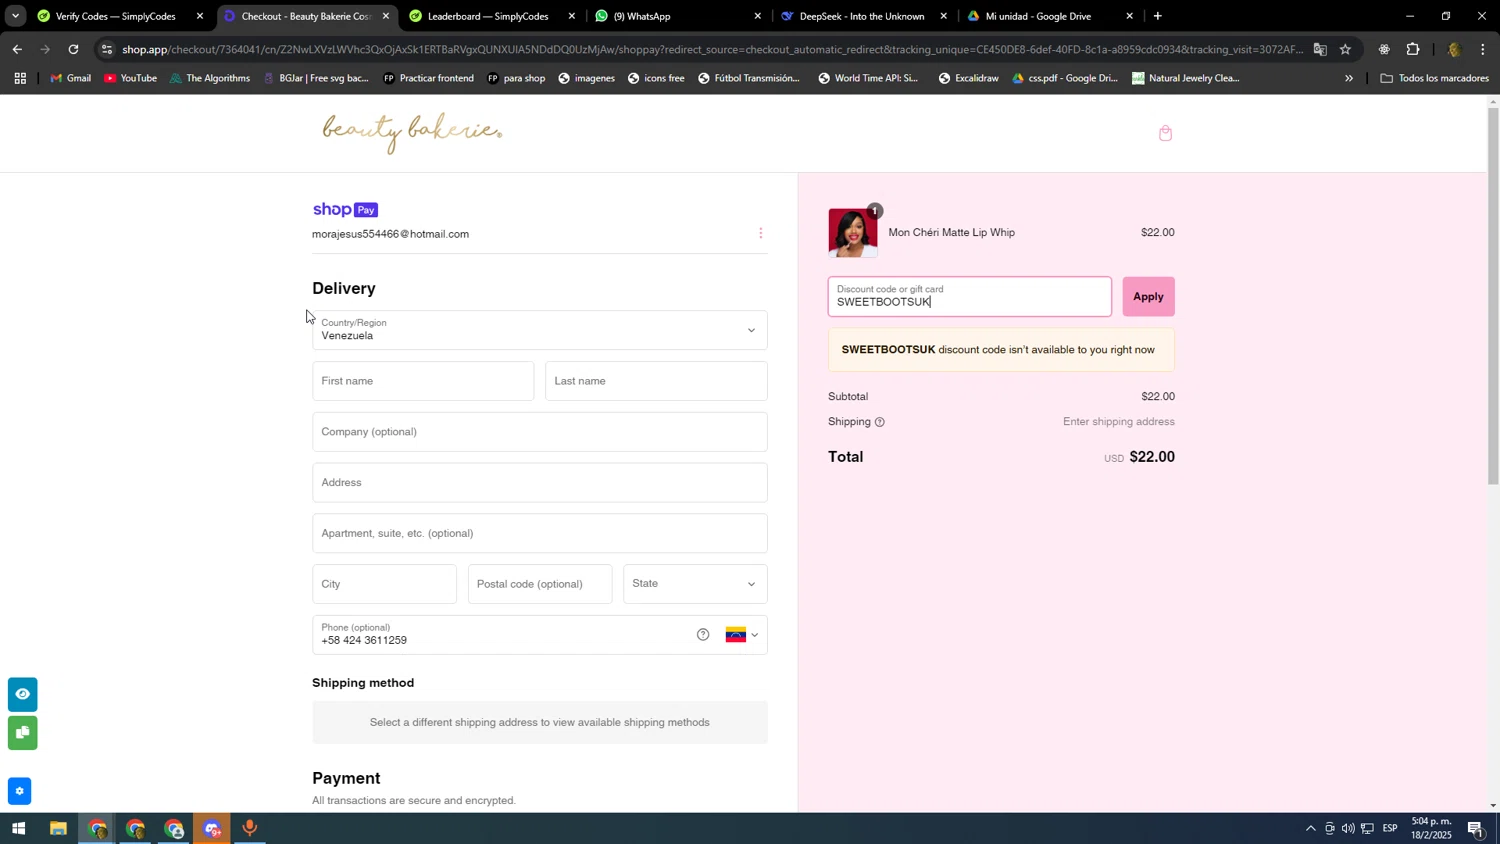Bookmark this page with star icon
This screenshot has height=844, width=1500.
click(x=1345, y=49)
